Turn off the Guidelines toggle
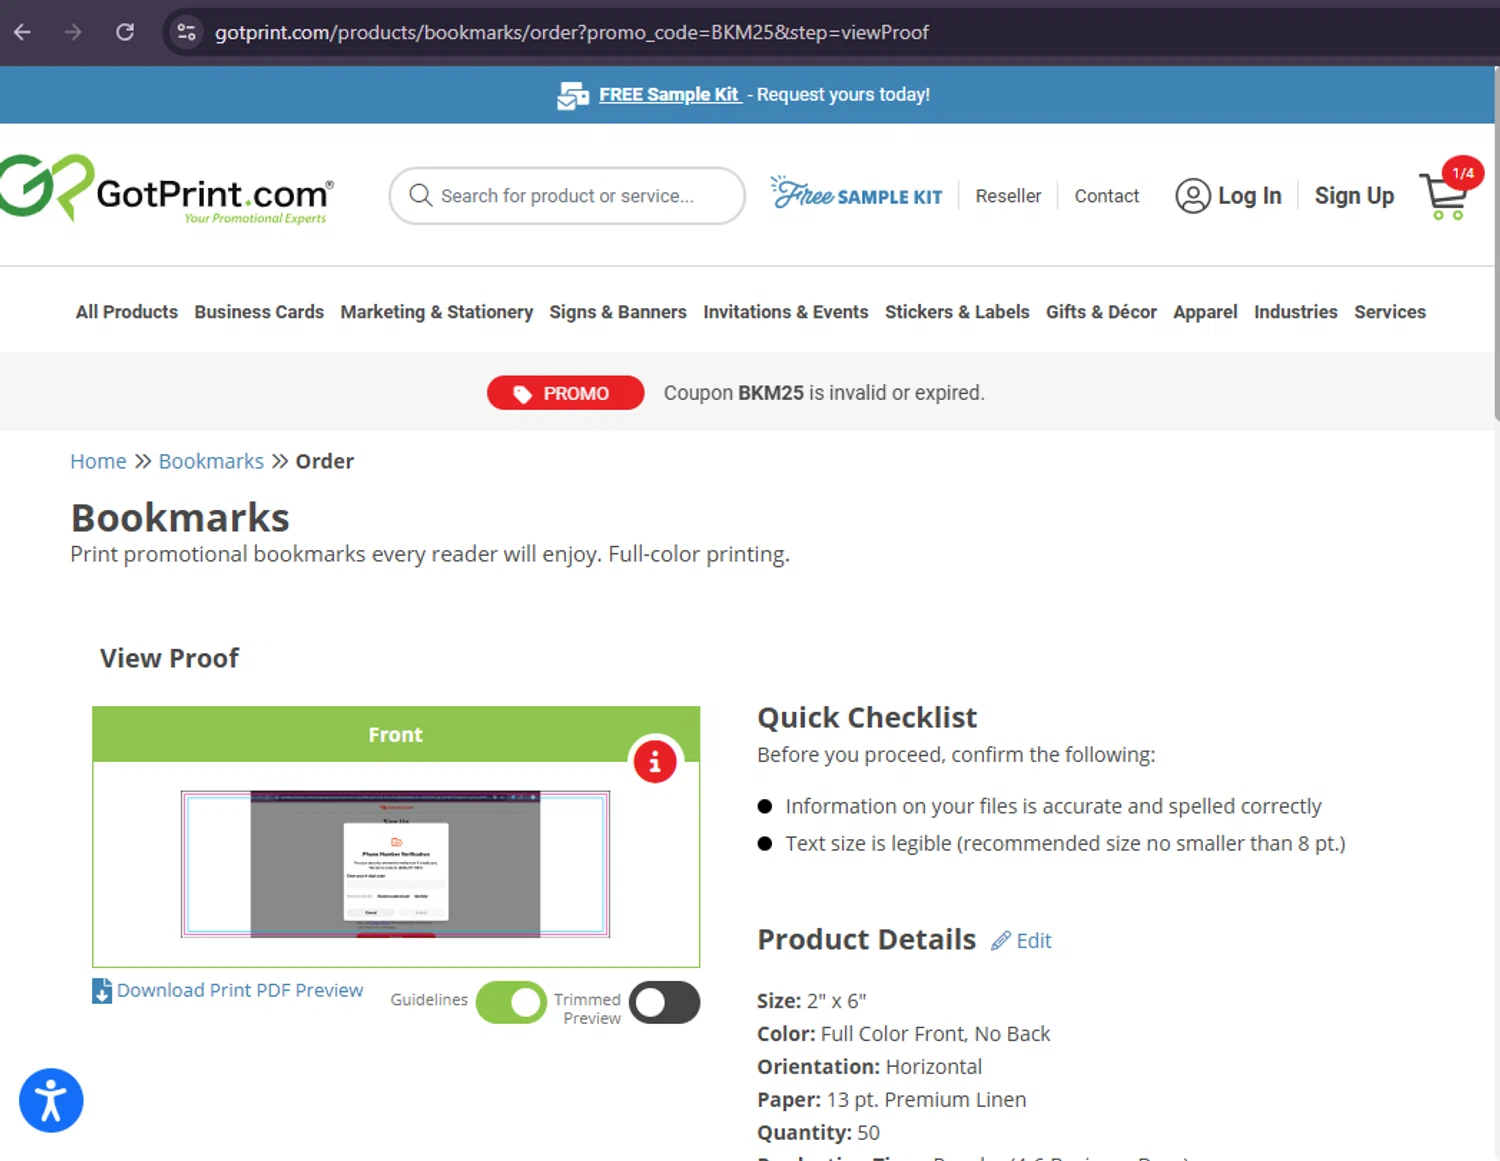 (511, 1002)
